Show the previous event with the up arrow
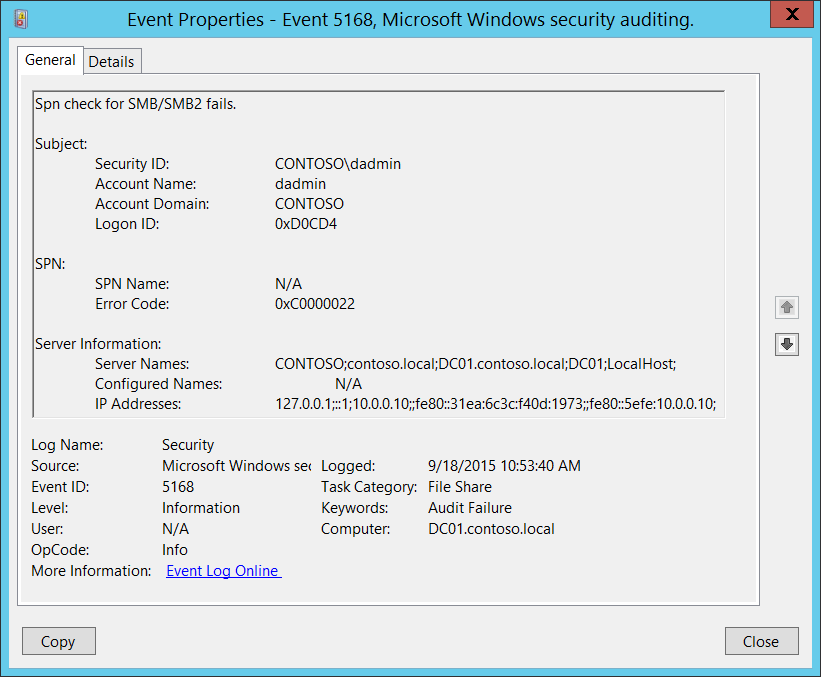 click(x=786, y=308)
